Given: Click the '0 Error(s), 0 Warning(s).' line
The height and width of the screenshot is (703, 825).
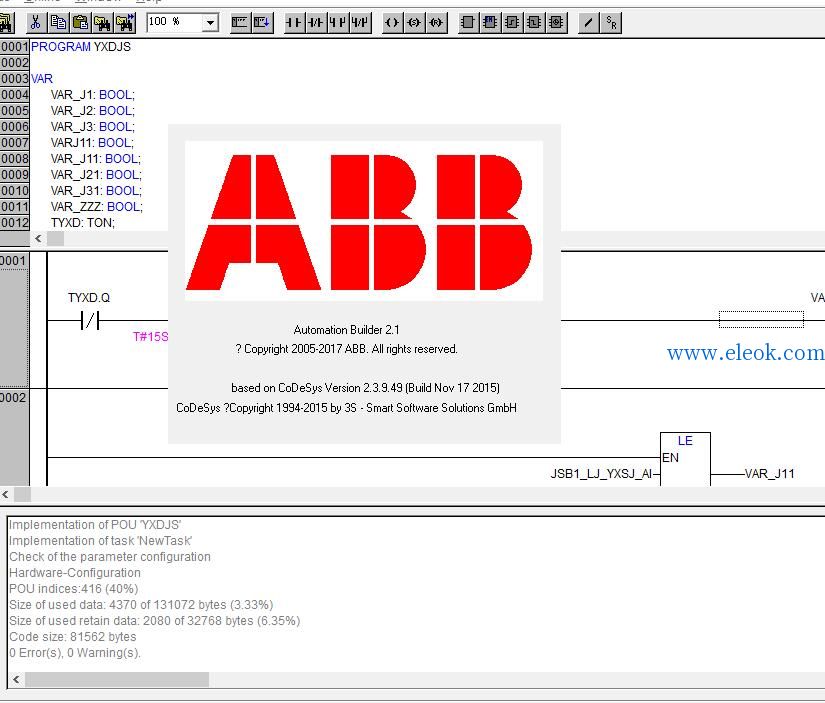Looking at the screenshot, I should pos(75,653).
